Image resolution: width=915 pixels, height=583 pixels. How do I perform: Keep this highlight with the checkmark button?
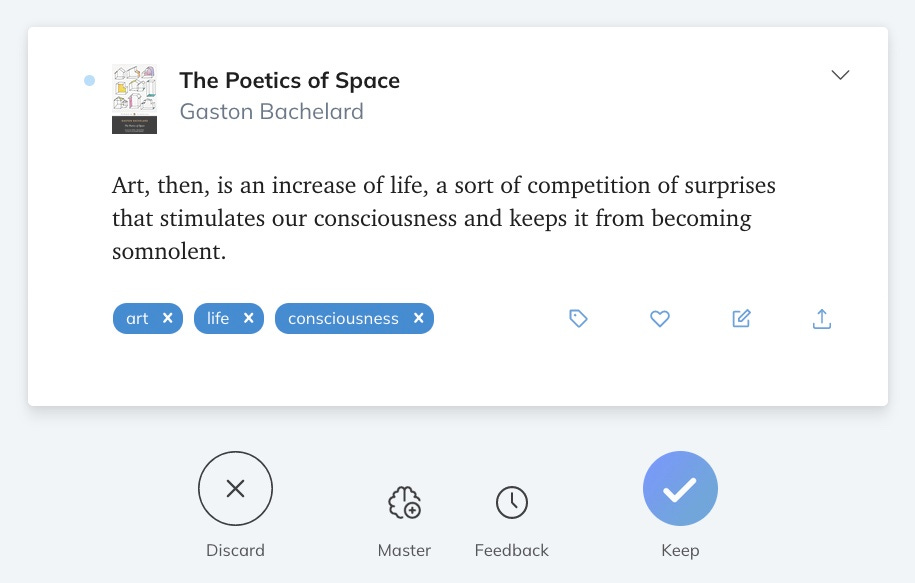coord(680,488)
